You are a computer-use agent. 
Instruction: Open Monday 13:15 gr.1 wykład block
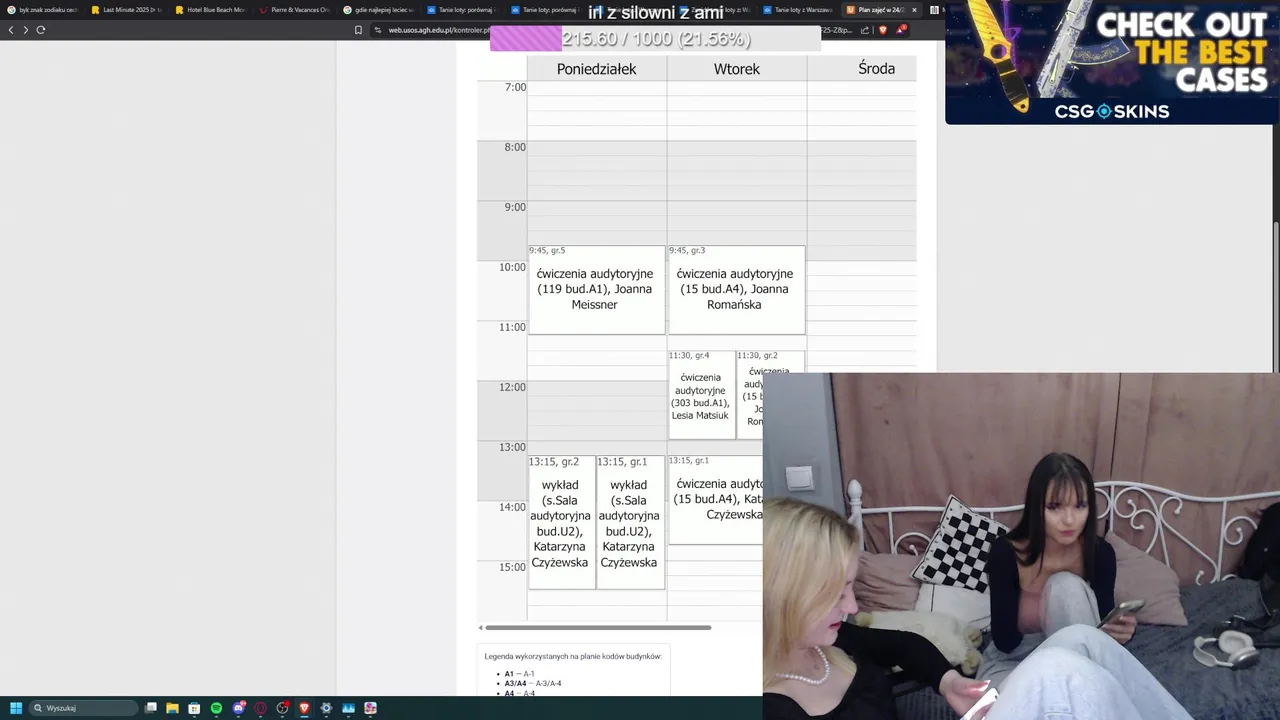click(630, 522)
